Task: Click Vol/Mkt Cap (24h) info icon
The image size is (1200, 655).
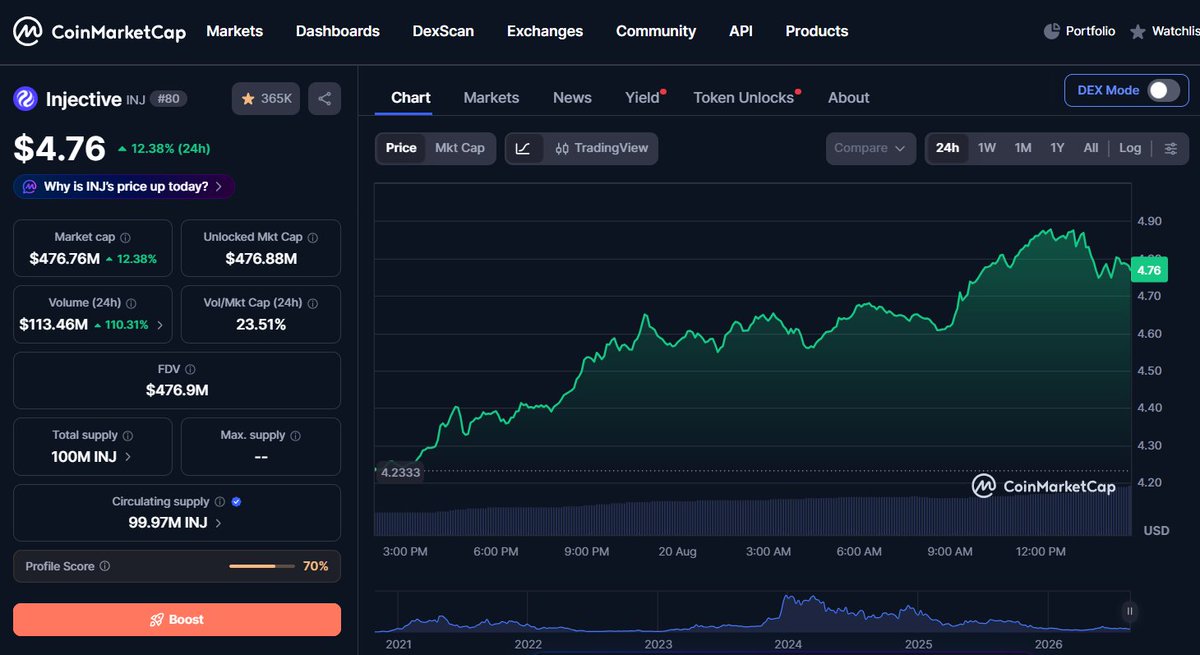Action: [313, 303]
